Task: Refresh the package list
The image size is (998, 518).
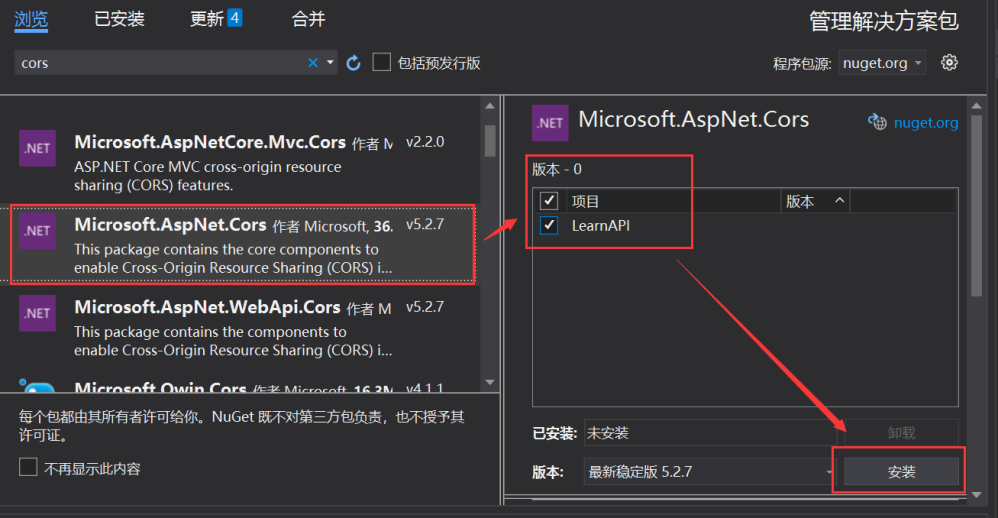Action: click(x=353, y=62)
